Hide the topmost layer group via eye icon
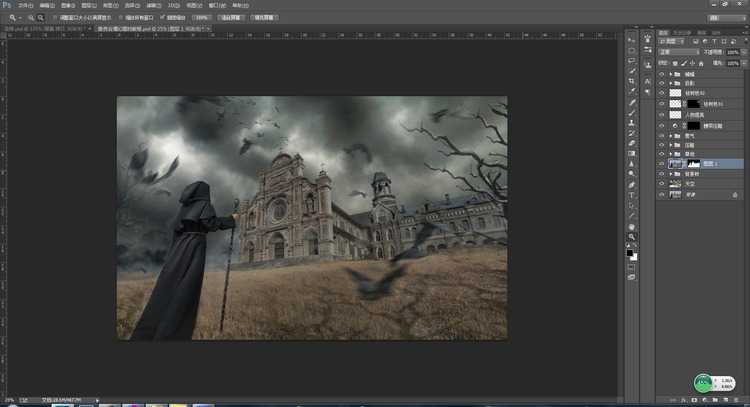 click(661, 74)
